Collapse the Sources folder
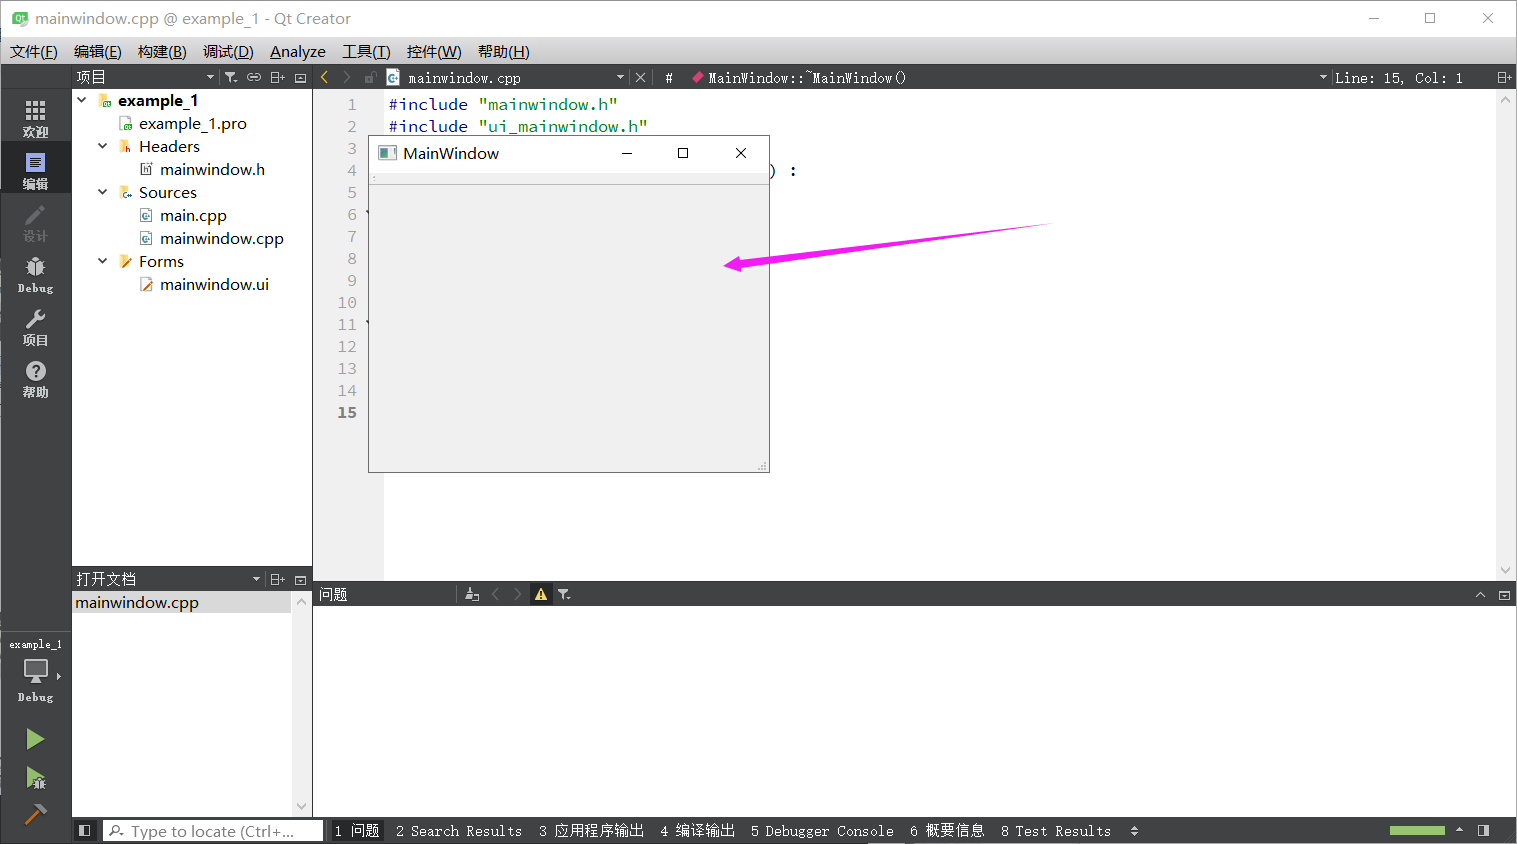 pyautogui.click(x=102, y=192)
